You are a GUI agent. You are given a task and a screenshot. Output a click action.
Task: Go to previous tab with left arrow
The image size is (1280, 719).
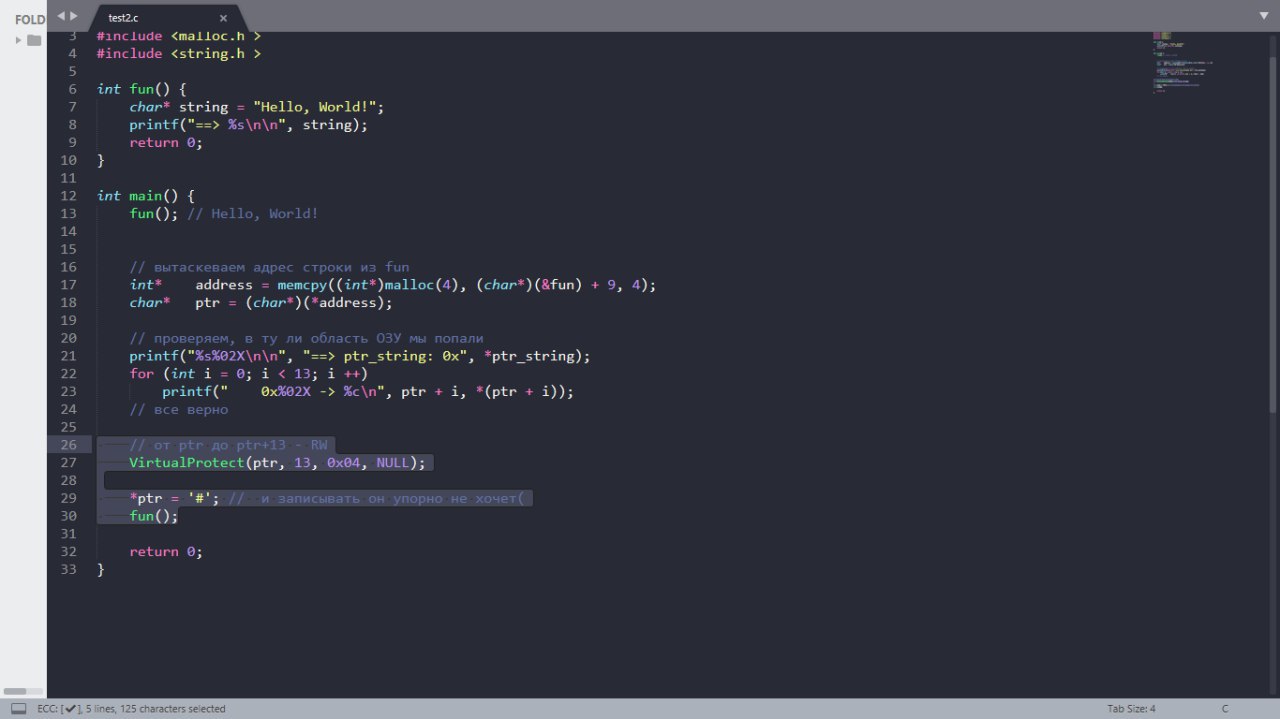(x=61, y=16)
